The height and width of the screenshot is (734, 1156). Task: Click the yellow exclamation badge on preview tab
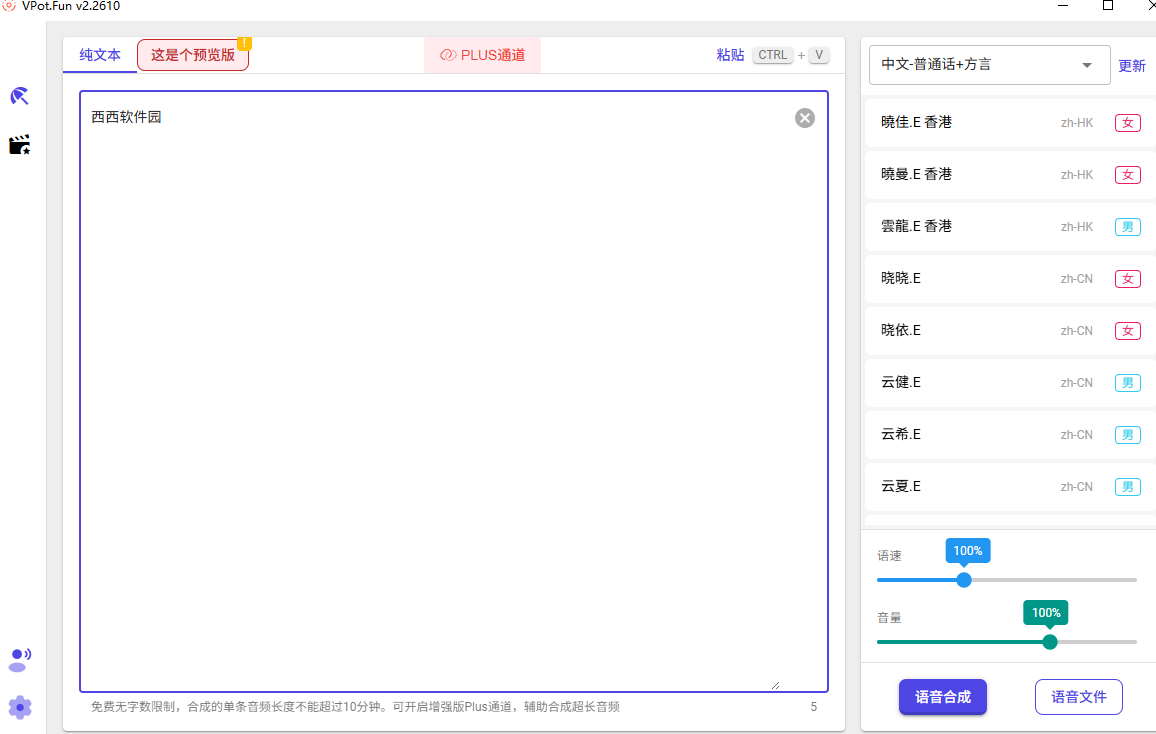click(244, 43)
